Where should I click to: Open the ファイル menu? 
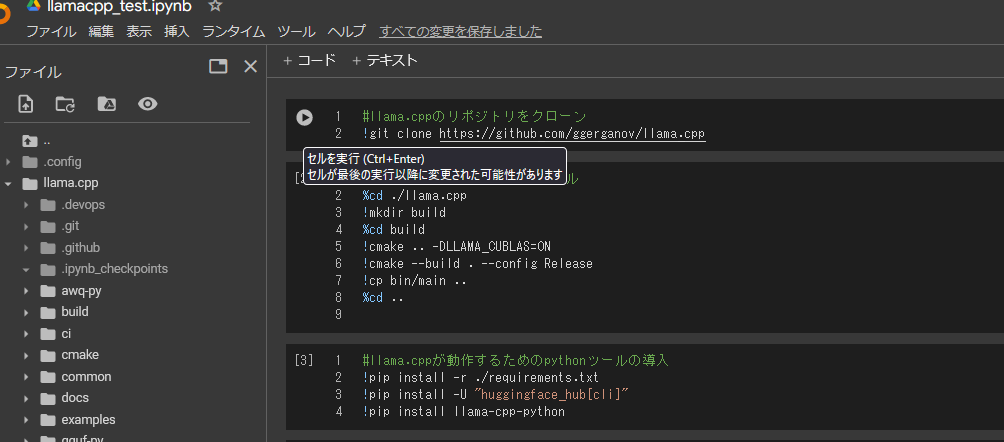[x=51, y=31]
